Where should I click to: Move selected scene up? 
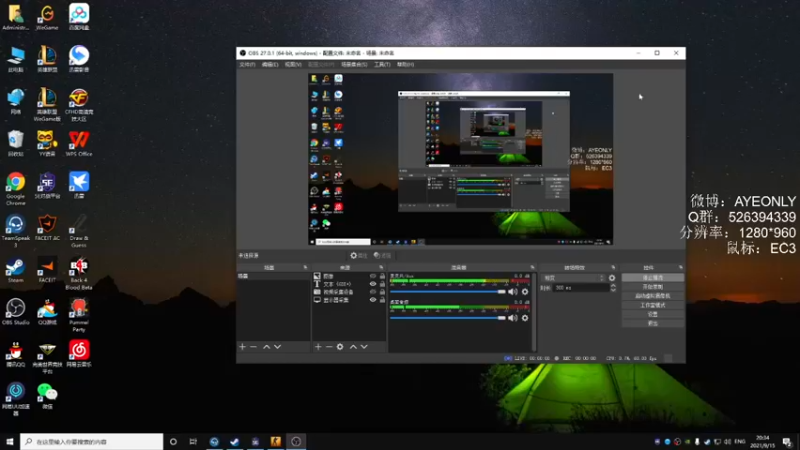(266, 347)
